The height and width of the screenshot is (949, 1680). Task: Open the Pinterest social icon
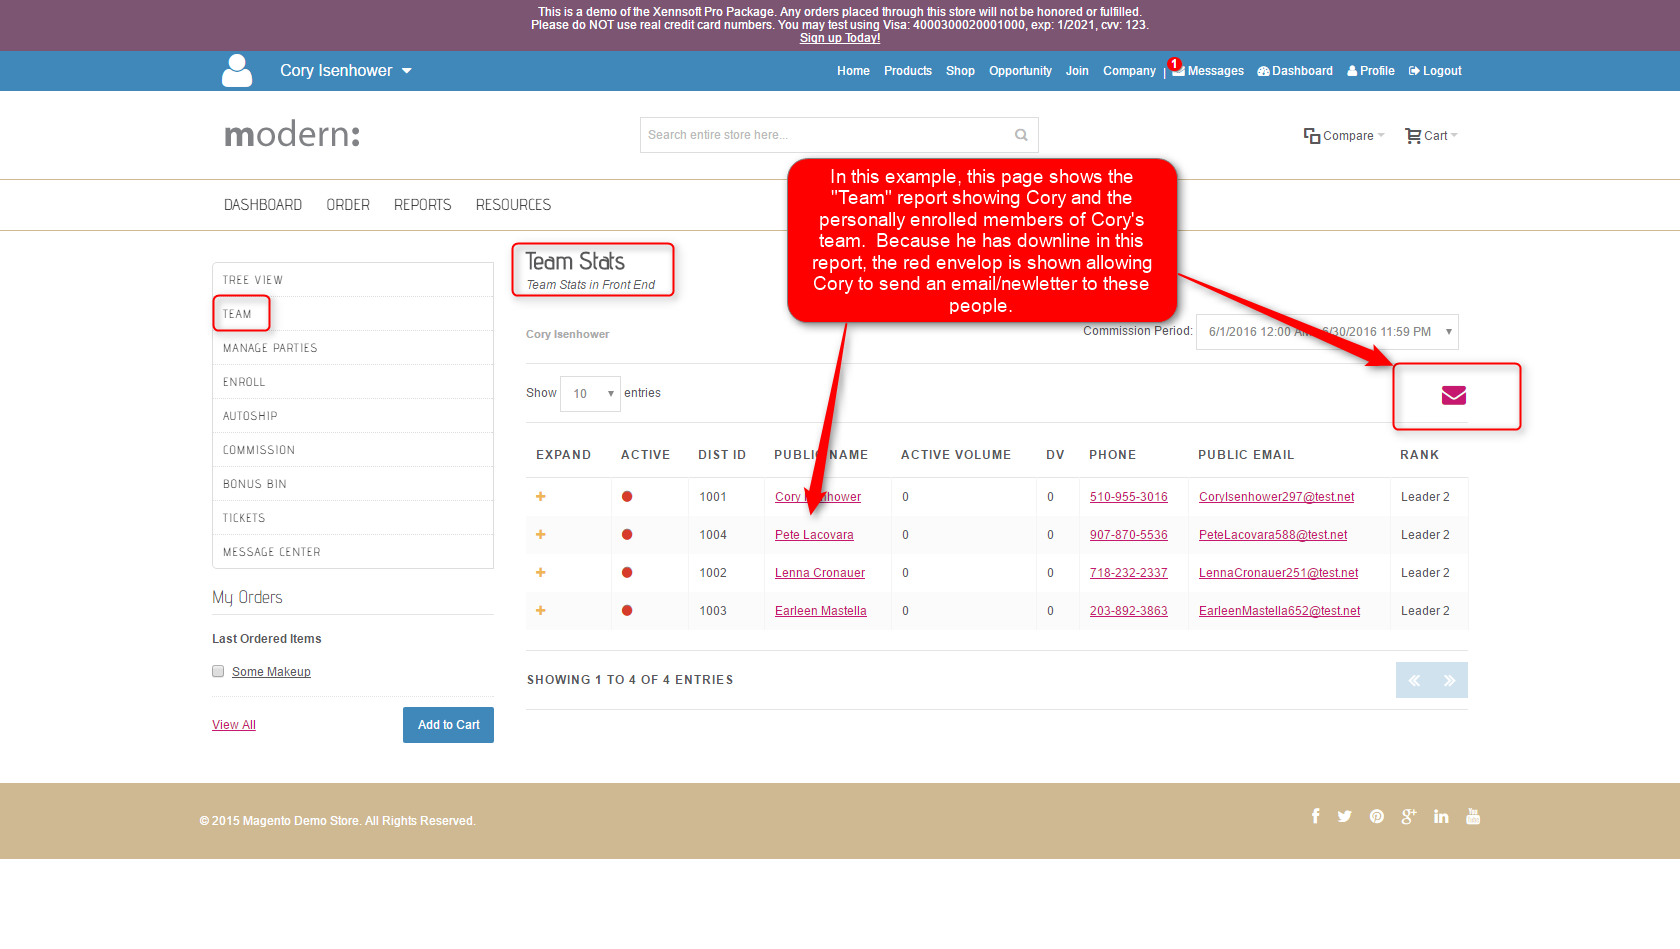pos(1377,816)
